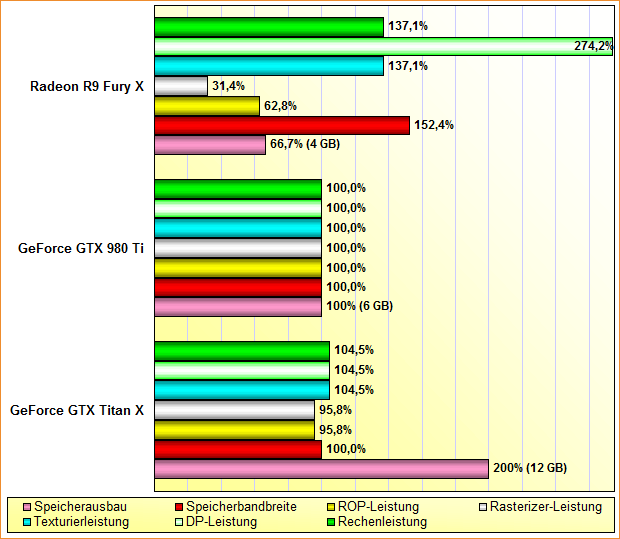Click the 62,8% value label

[x=280, y=106]
